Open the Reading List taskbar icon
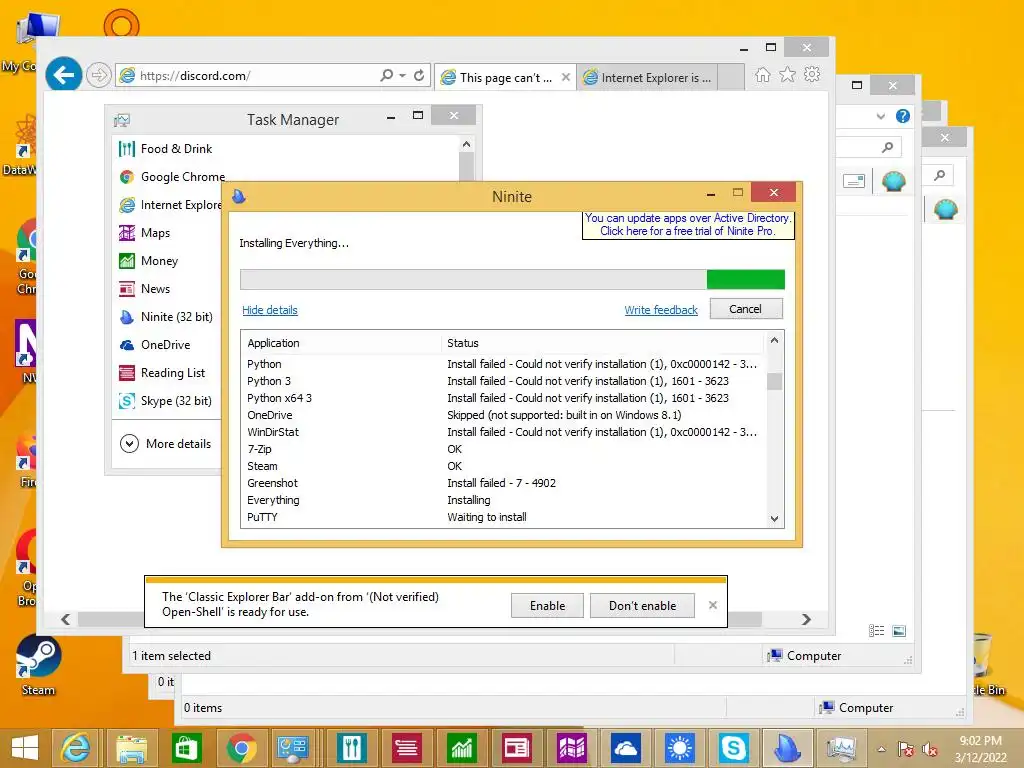Screen dimensions: 1024x768 coord(407,748)
